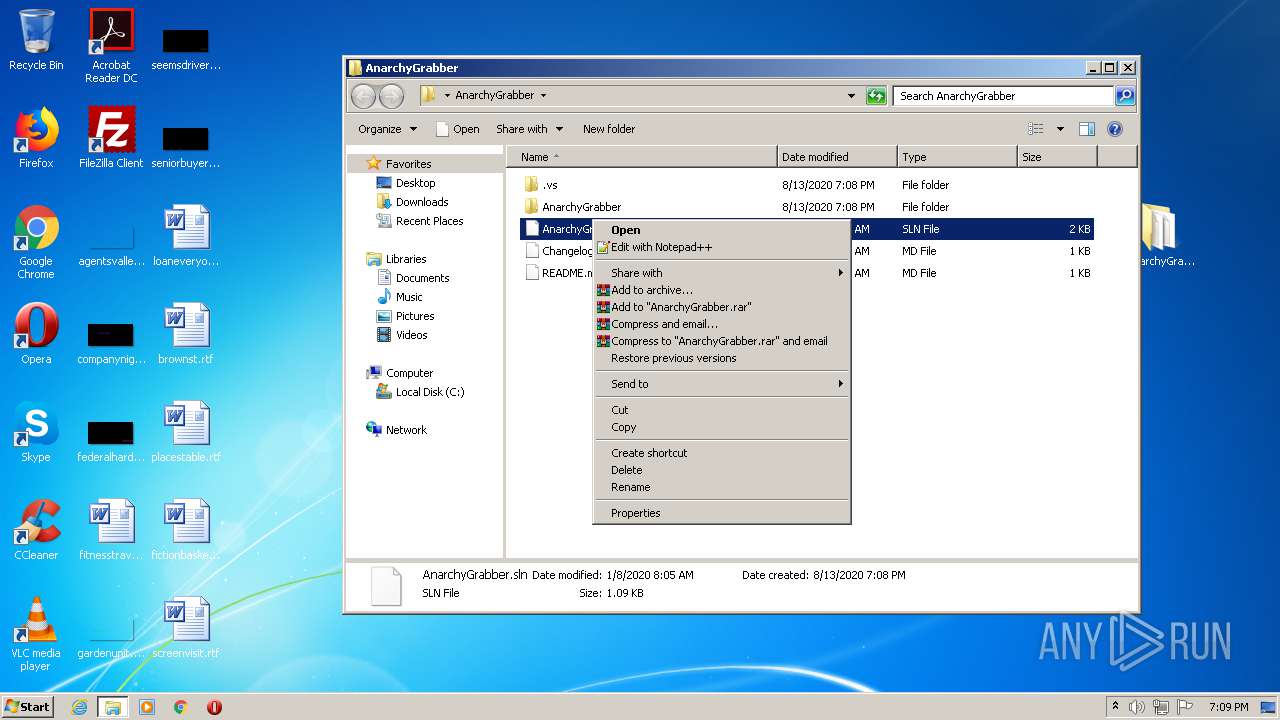
Task: Select Restore previous versions
Action: [x=721, y=358]
